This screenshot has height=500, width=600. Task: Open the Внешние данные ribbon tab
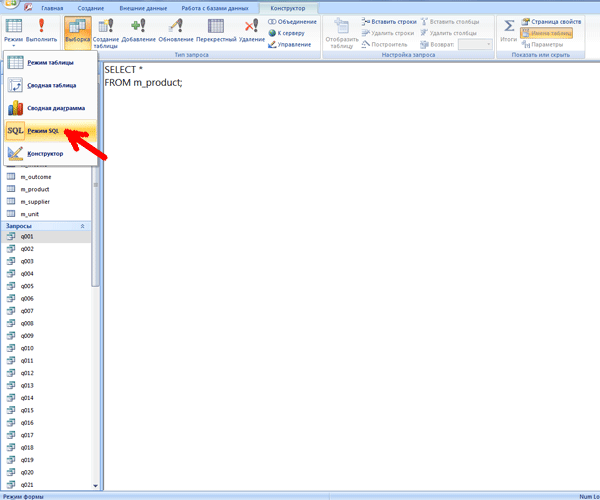(x=141, y=7)
